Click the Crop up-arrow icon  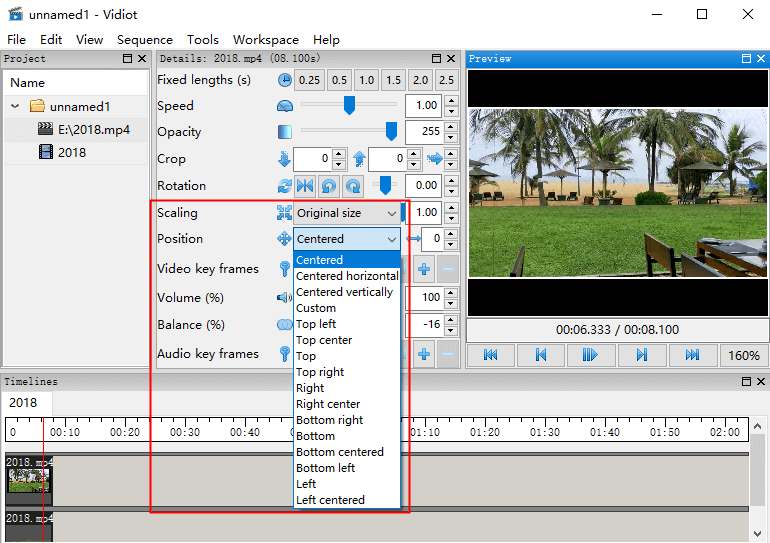click(x=359, y=159)
